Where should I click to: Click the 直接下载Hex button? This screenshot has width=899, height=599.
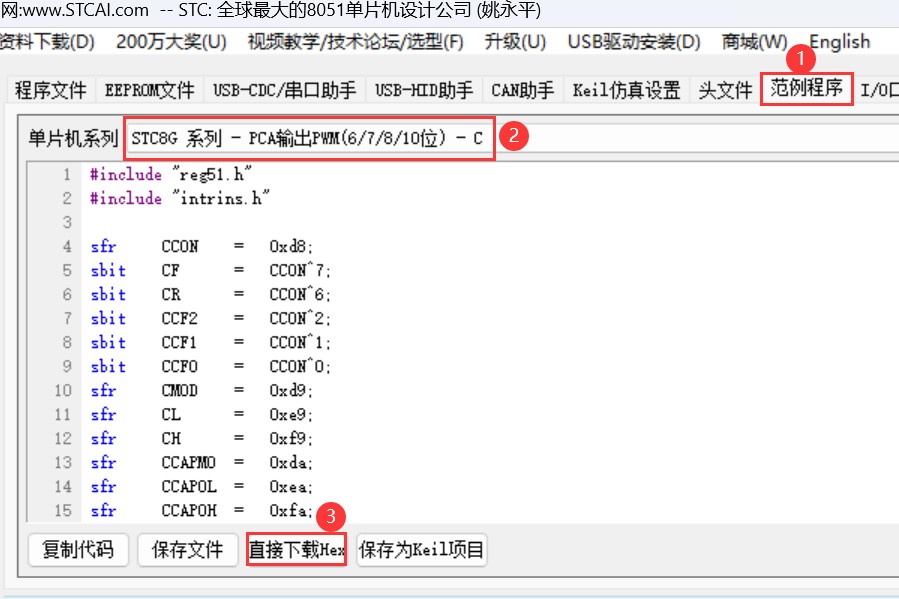click(296, 550)
